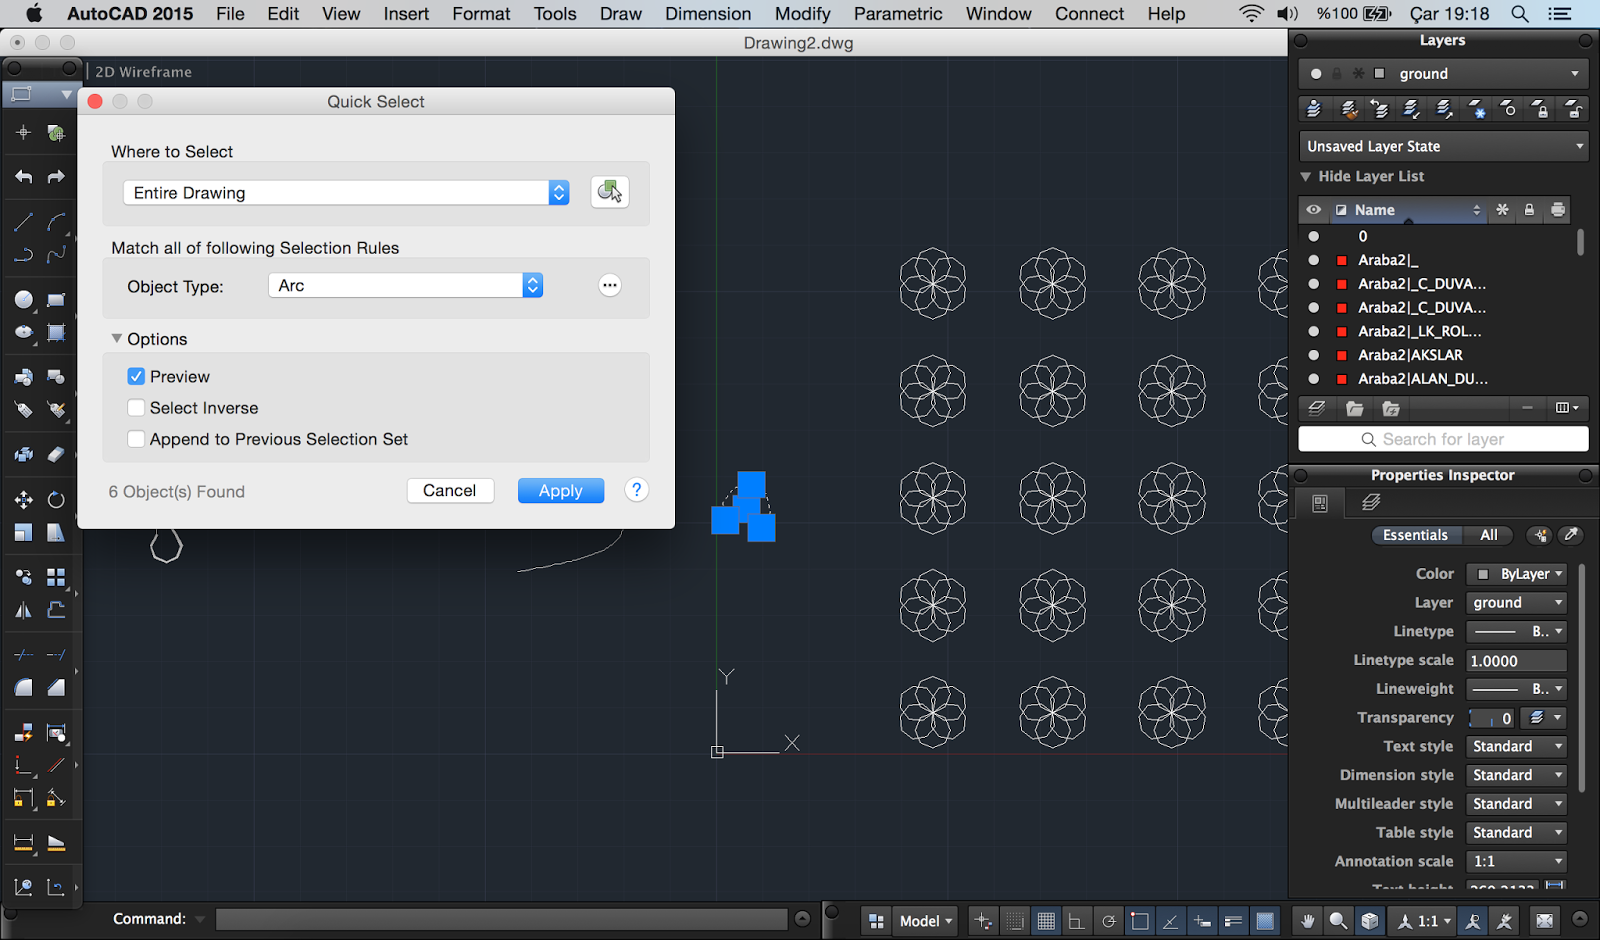Screen dimensions: 1600x940
Task: Select the Ellipse tool
Action: click(x=24, y=332)
